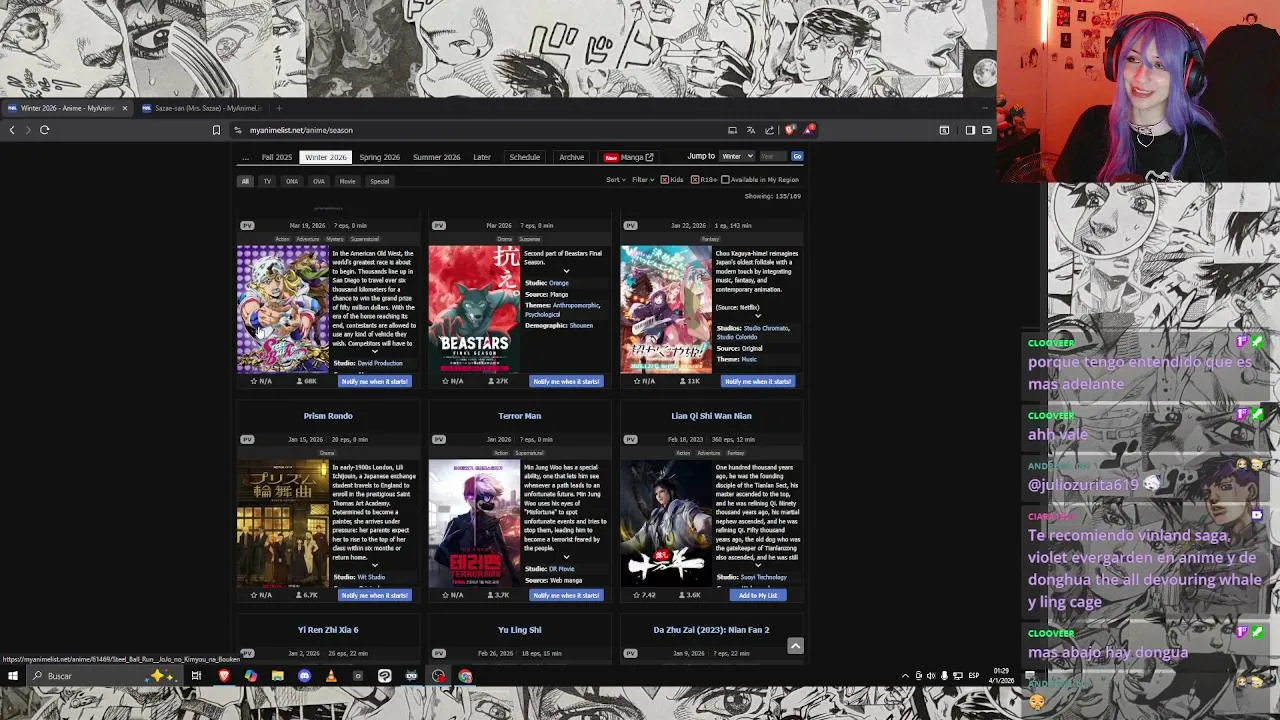Toggle the browser sidebar panel icon

970,130
